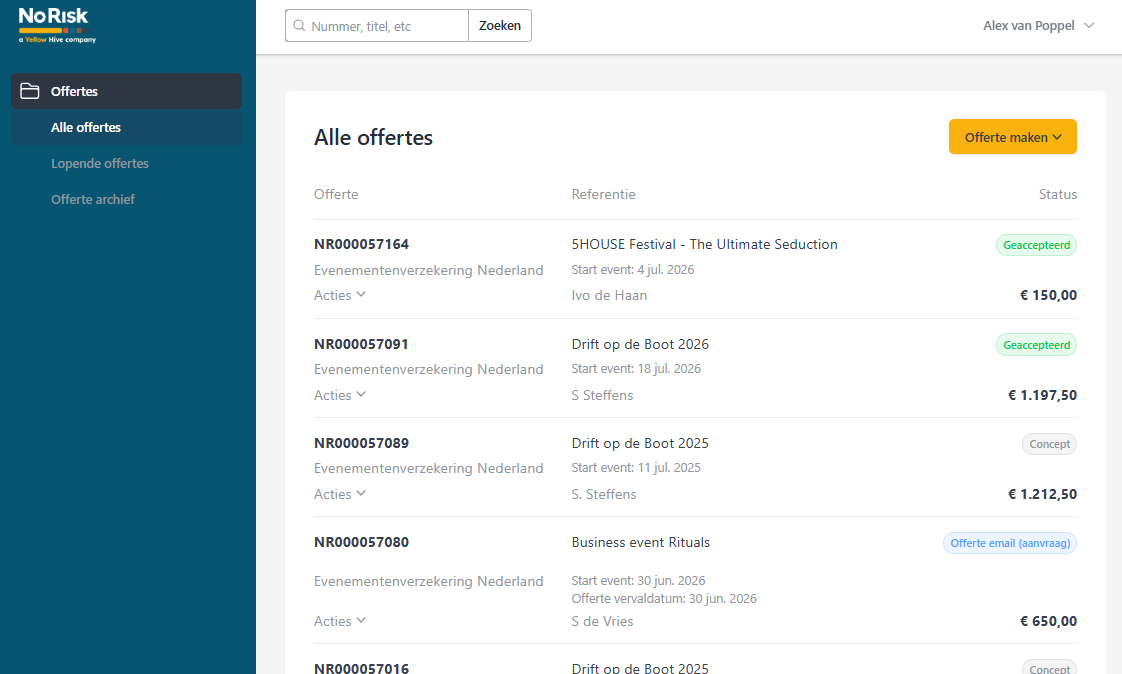Click the Zoeken button
Screen dimensions: 1122x674
click(x=499, y=26)
